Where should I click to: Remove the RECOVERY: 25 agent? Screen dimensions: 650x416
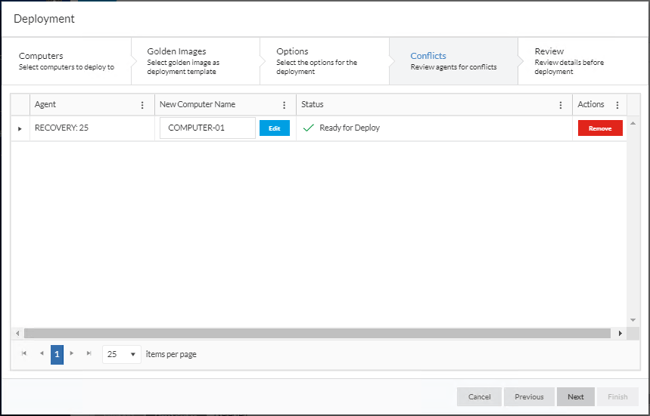(600, 128)
